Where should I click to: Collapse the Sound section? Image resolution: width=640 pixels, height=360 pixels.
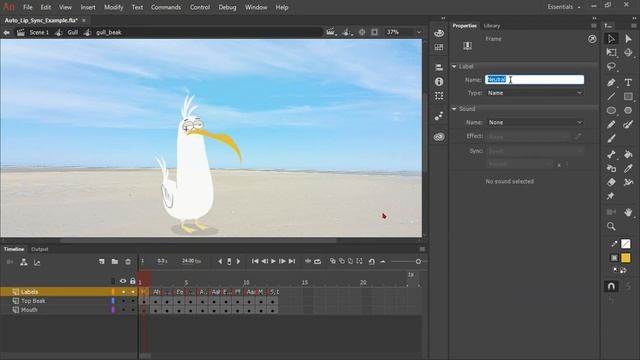tap(454, 109)
